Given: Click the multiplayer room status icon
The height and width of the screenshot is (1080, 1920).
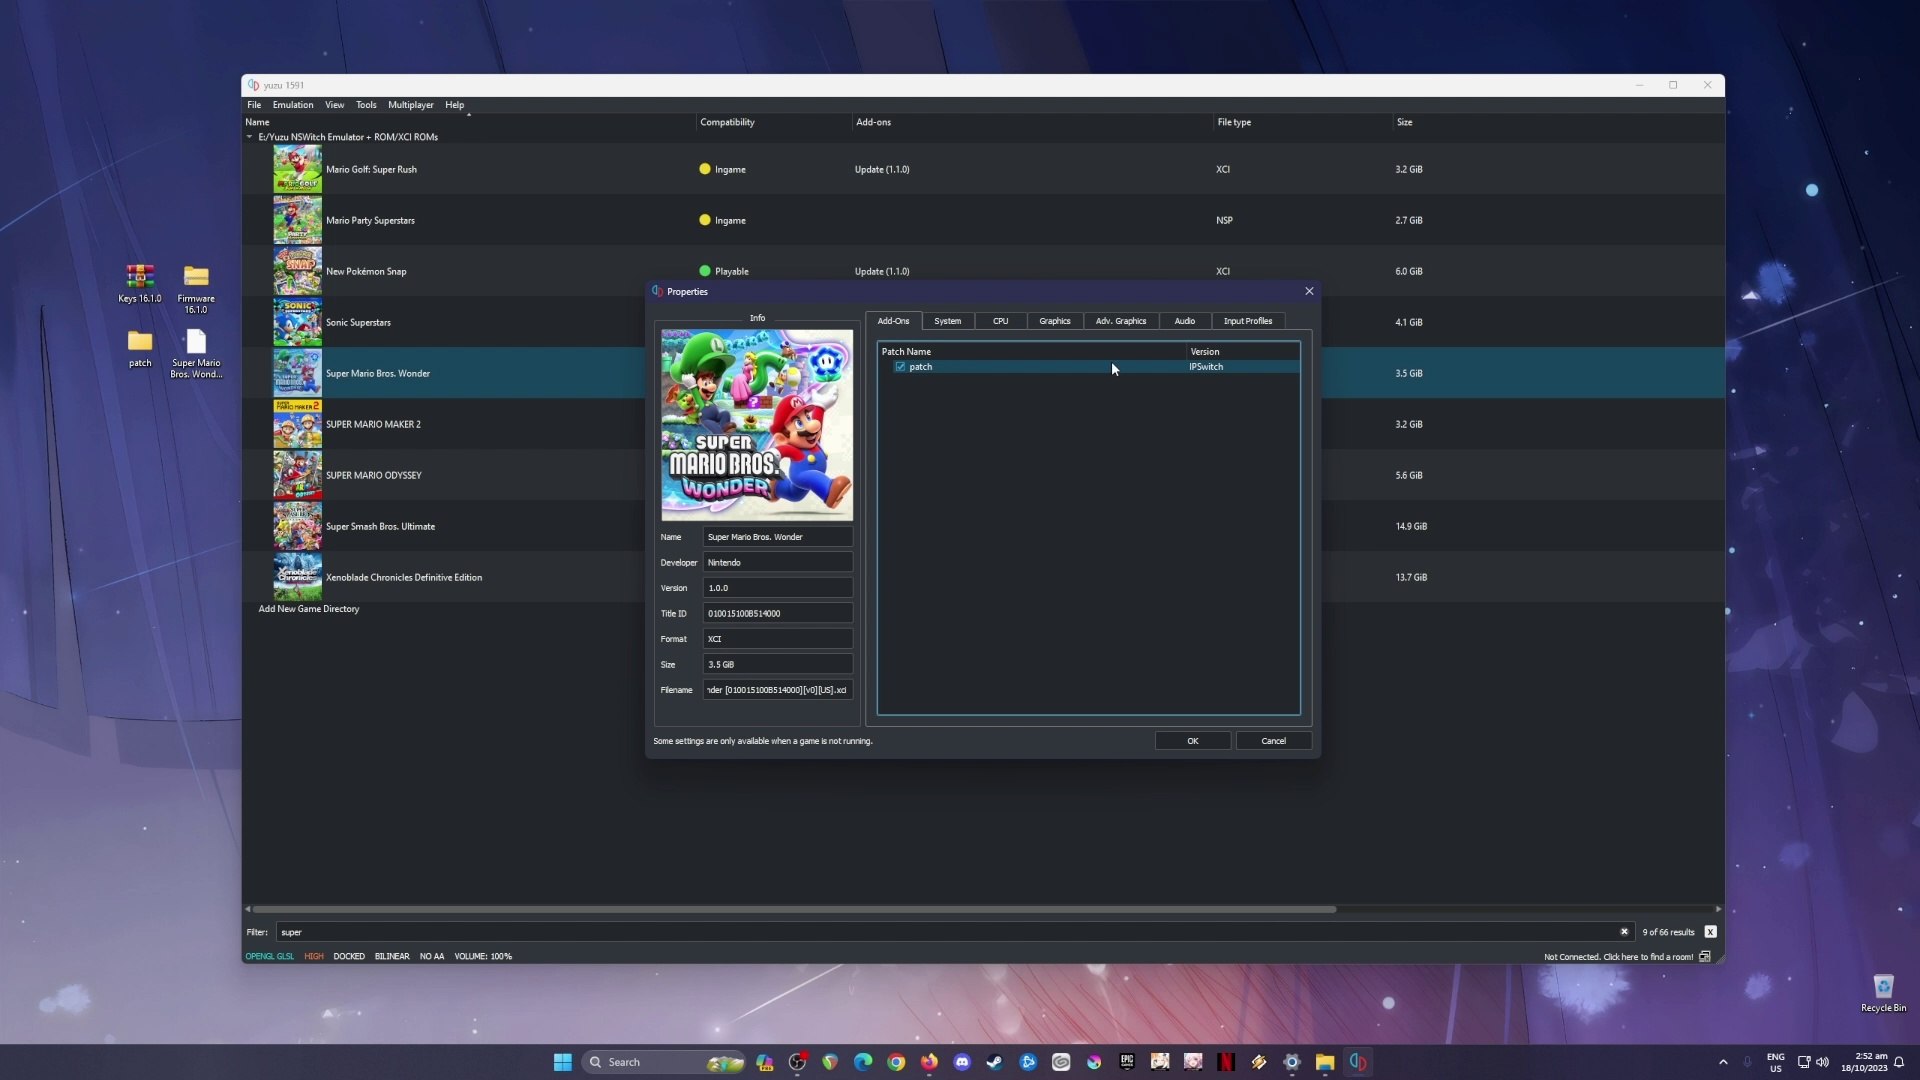Looking at the screenshot, I should (x=1705, y=957).
